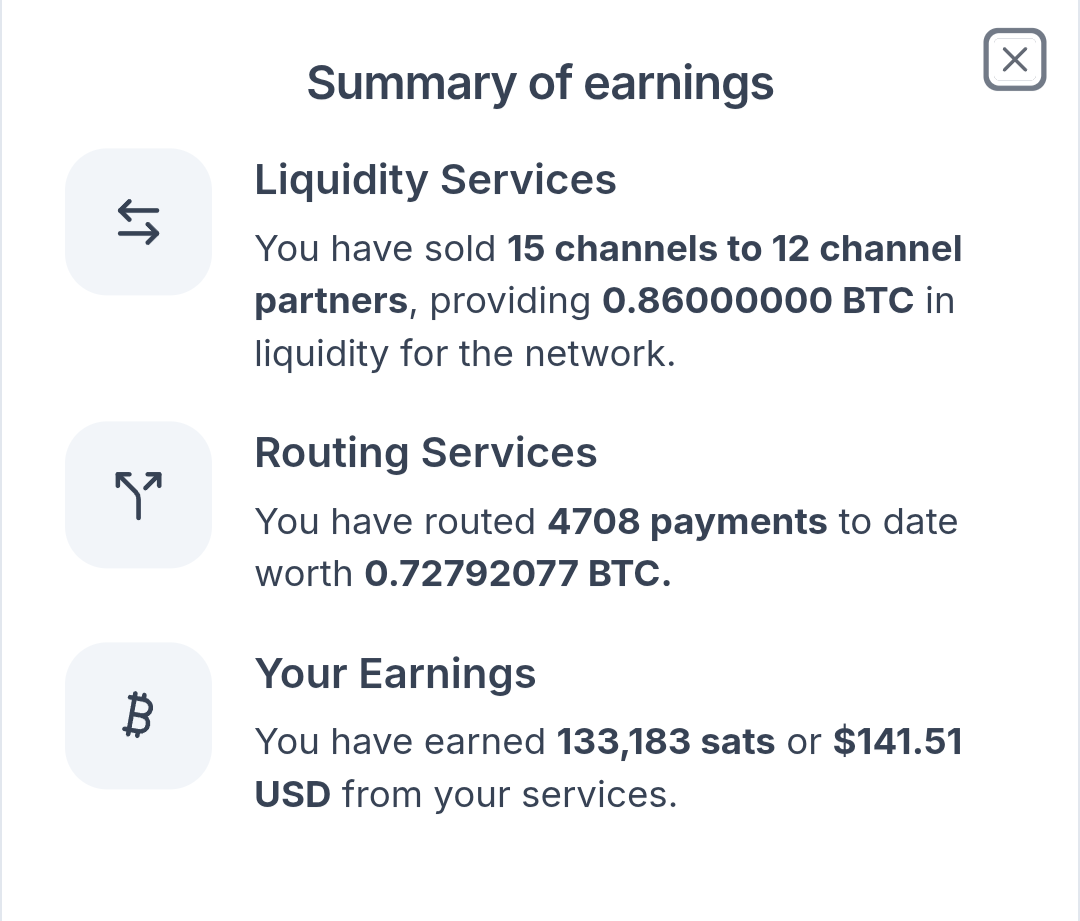Select the Routing Services heading

pos(426,453)
